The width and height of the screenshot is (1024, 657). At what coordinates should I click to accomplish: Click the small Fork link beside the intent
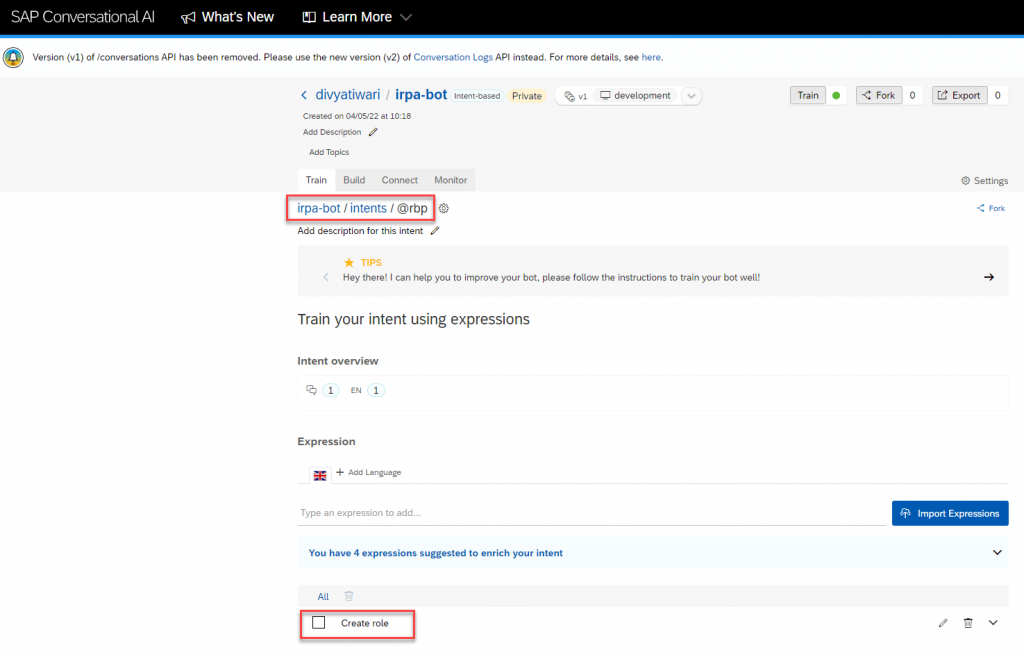point(991,208)
